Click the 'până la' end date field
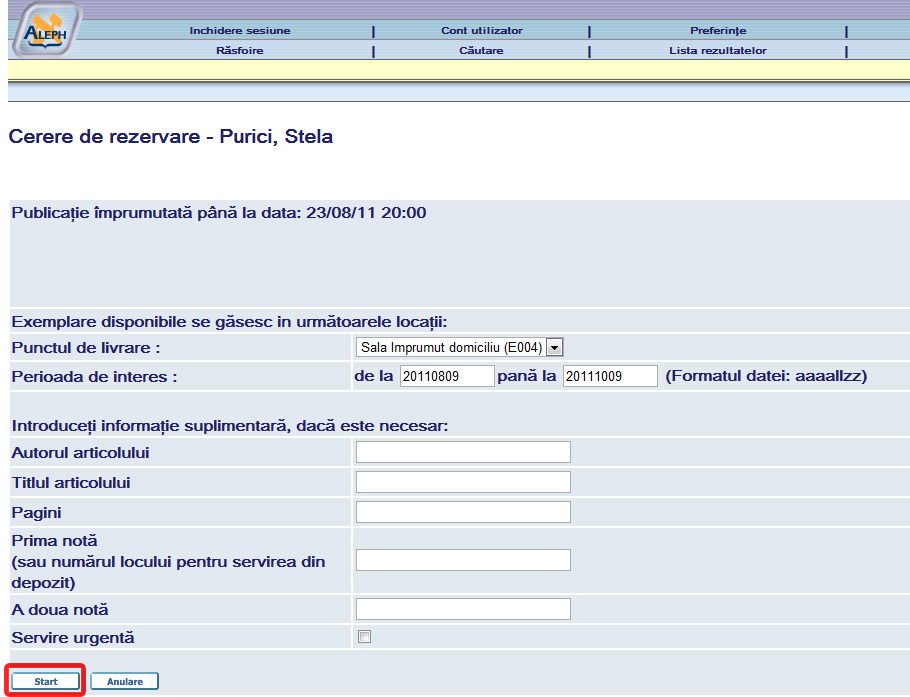 610,376
